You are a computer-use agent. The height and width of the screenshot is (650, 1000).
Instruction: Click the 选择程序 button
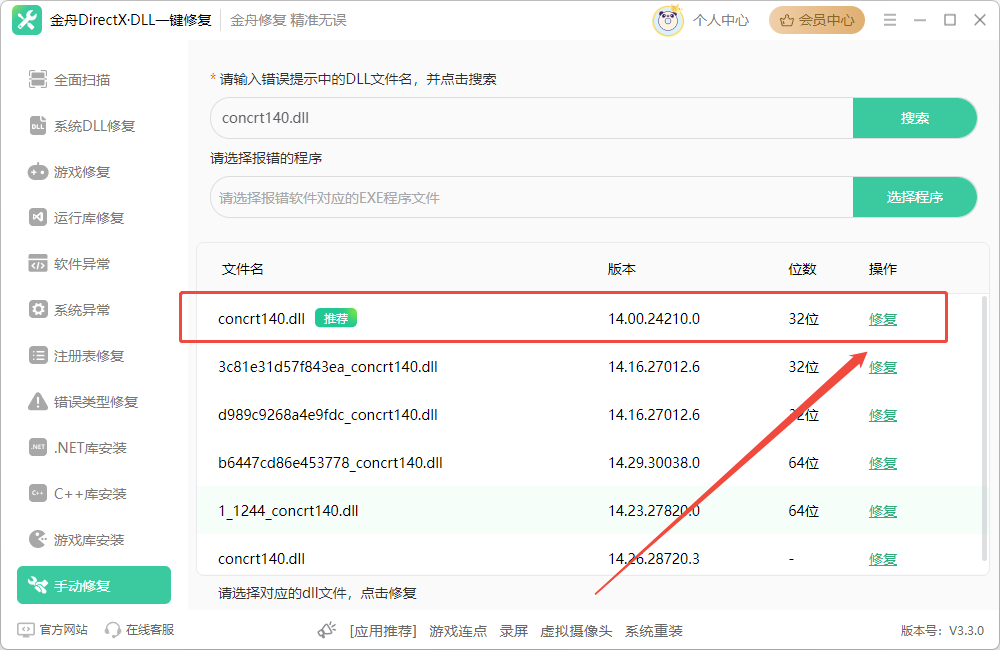(915, 197)
